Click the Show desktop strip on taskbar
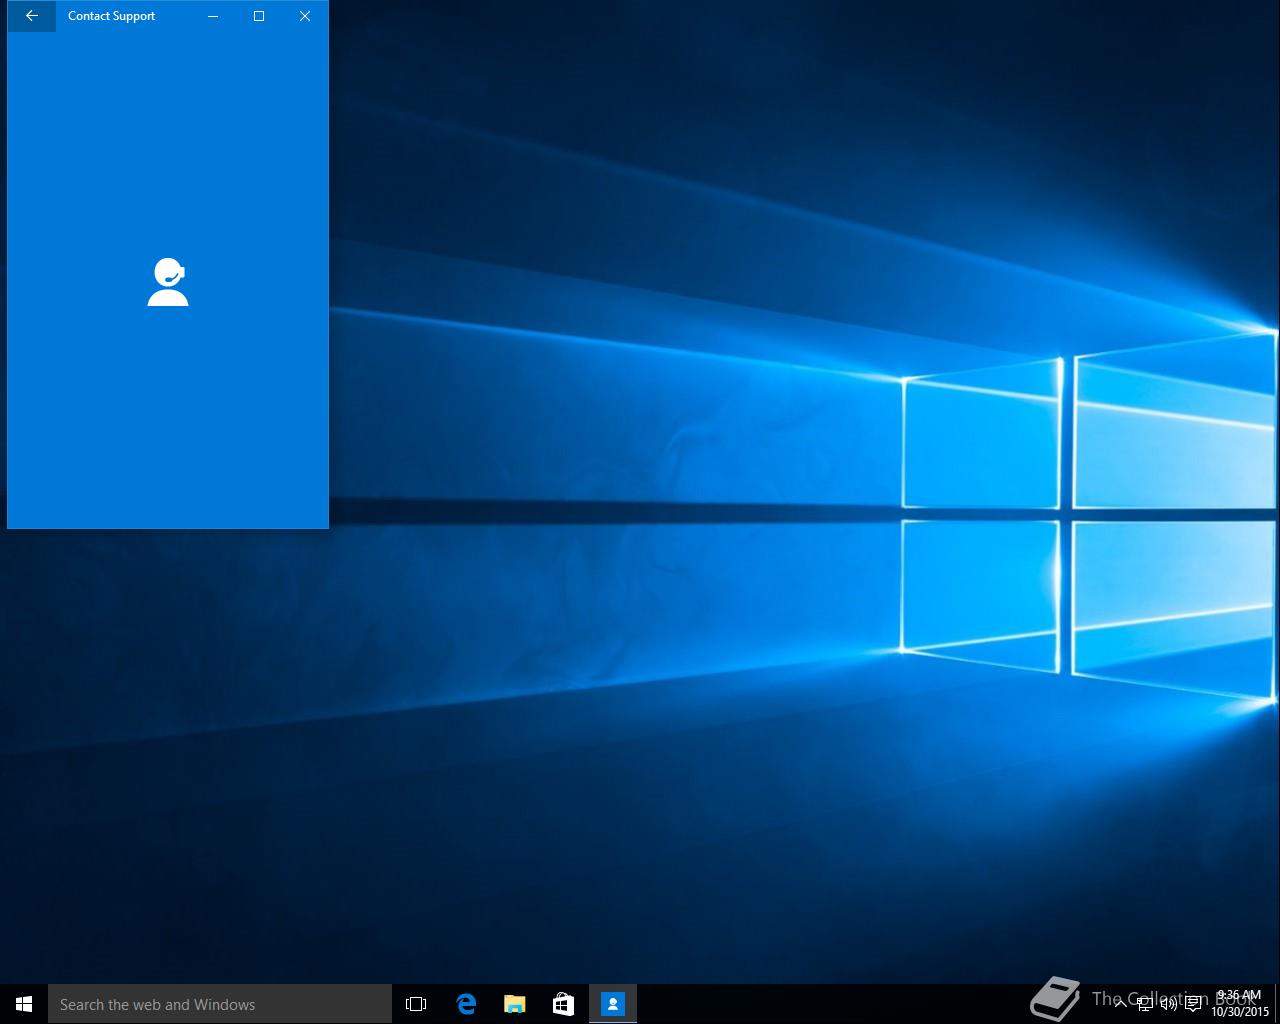1280x1024 pixels. (1277, 1004)
